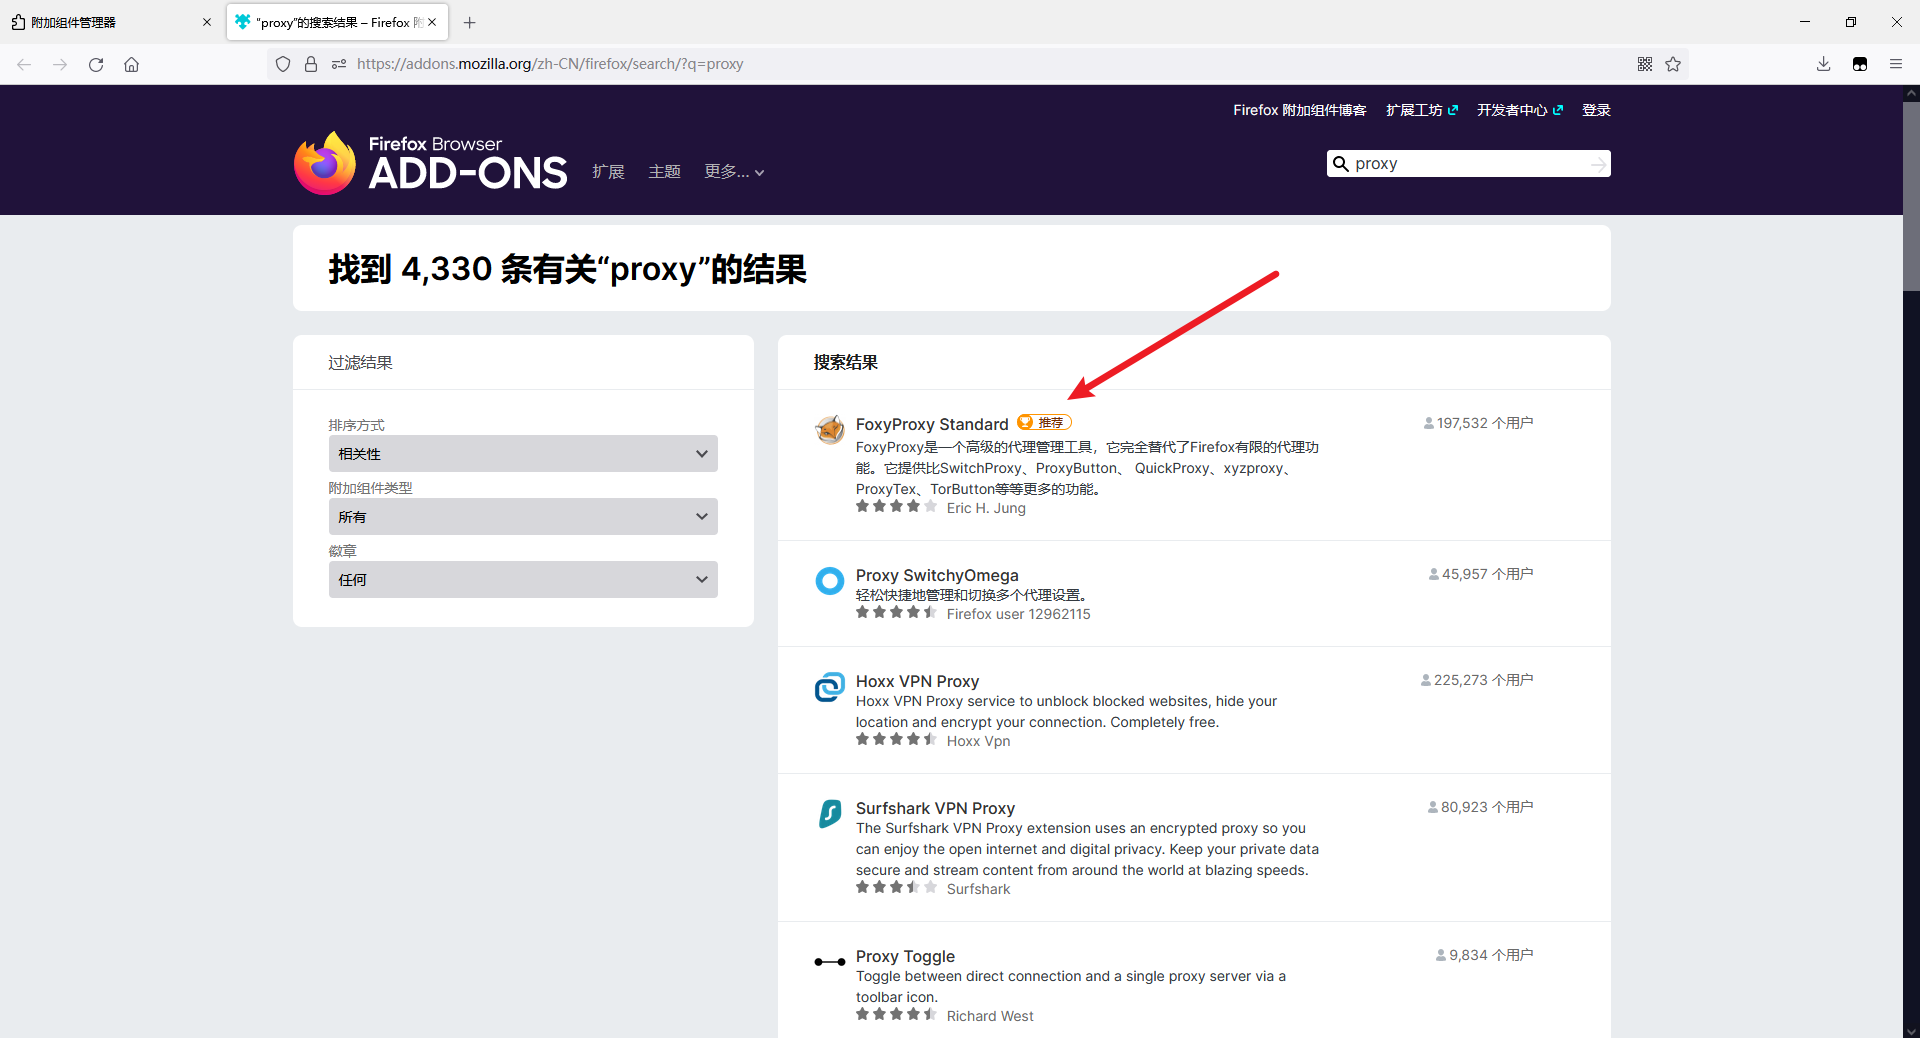The image size is (1920, 1038).
Task: Open the Hoxx VPN Proxy add-on
Action: 917,681
